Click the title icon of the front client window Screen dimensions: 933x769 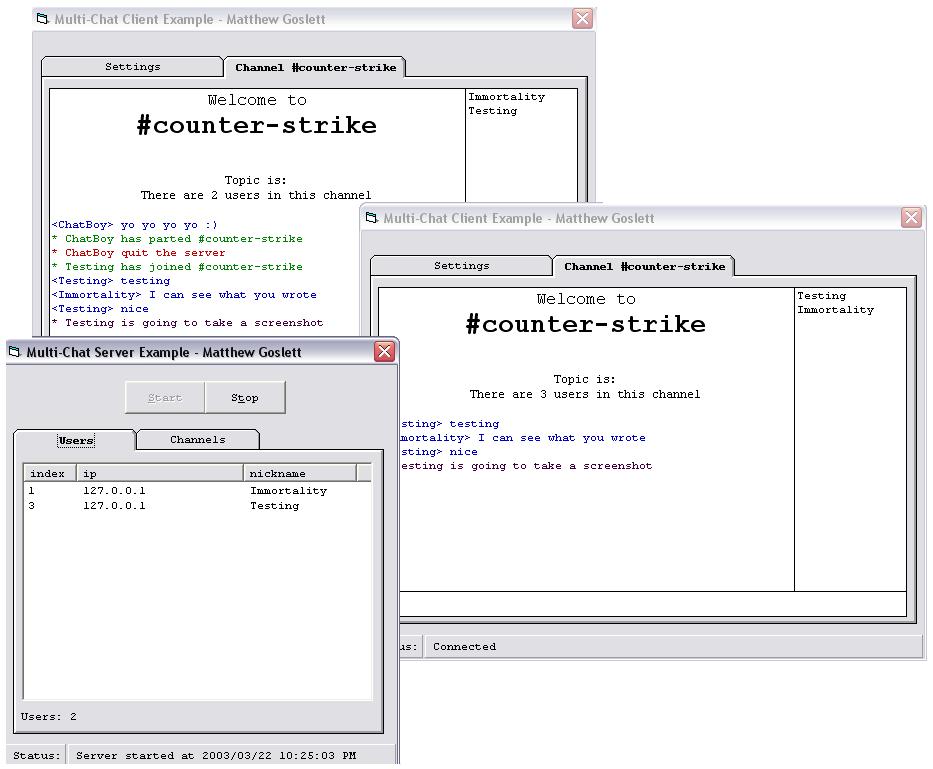pos(372,218)
